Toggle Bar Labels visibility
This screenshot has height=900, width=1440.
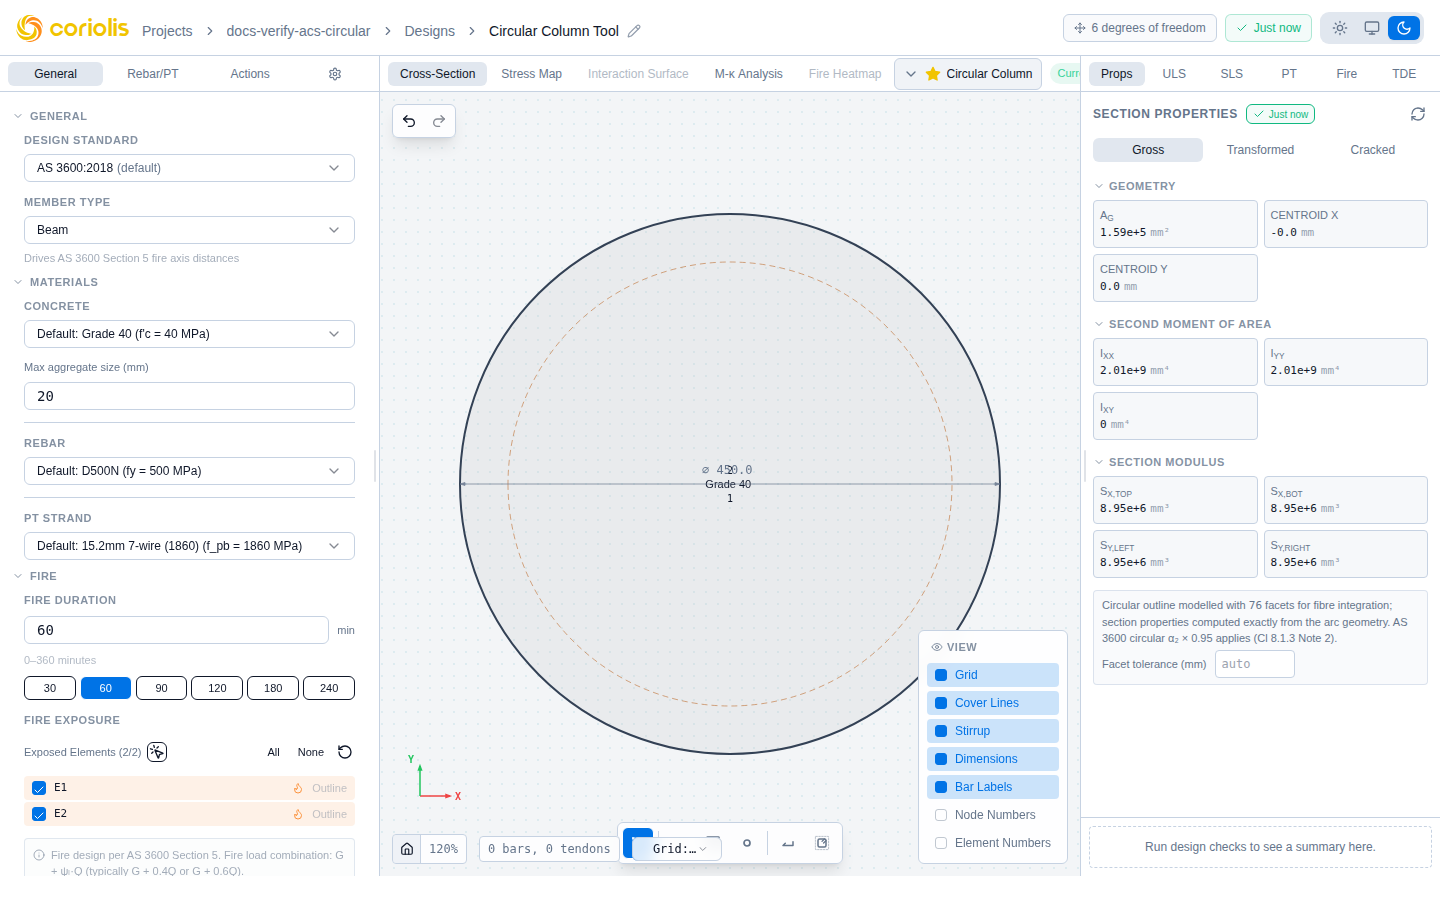992,787
